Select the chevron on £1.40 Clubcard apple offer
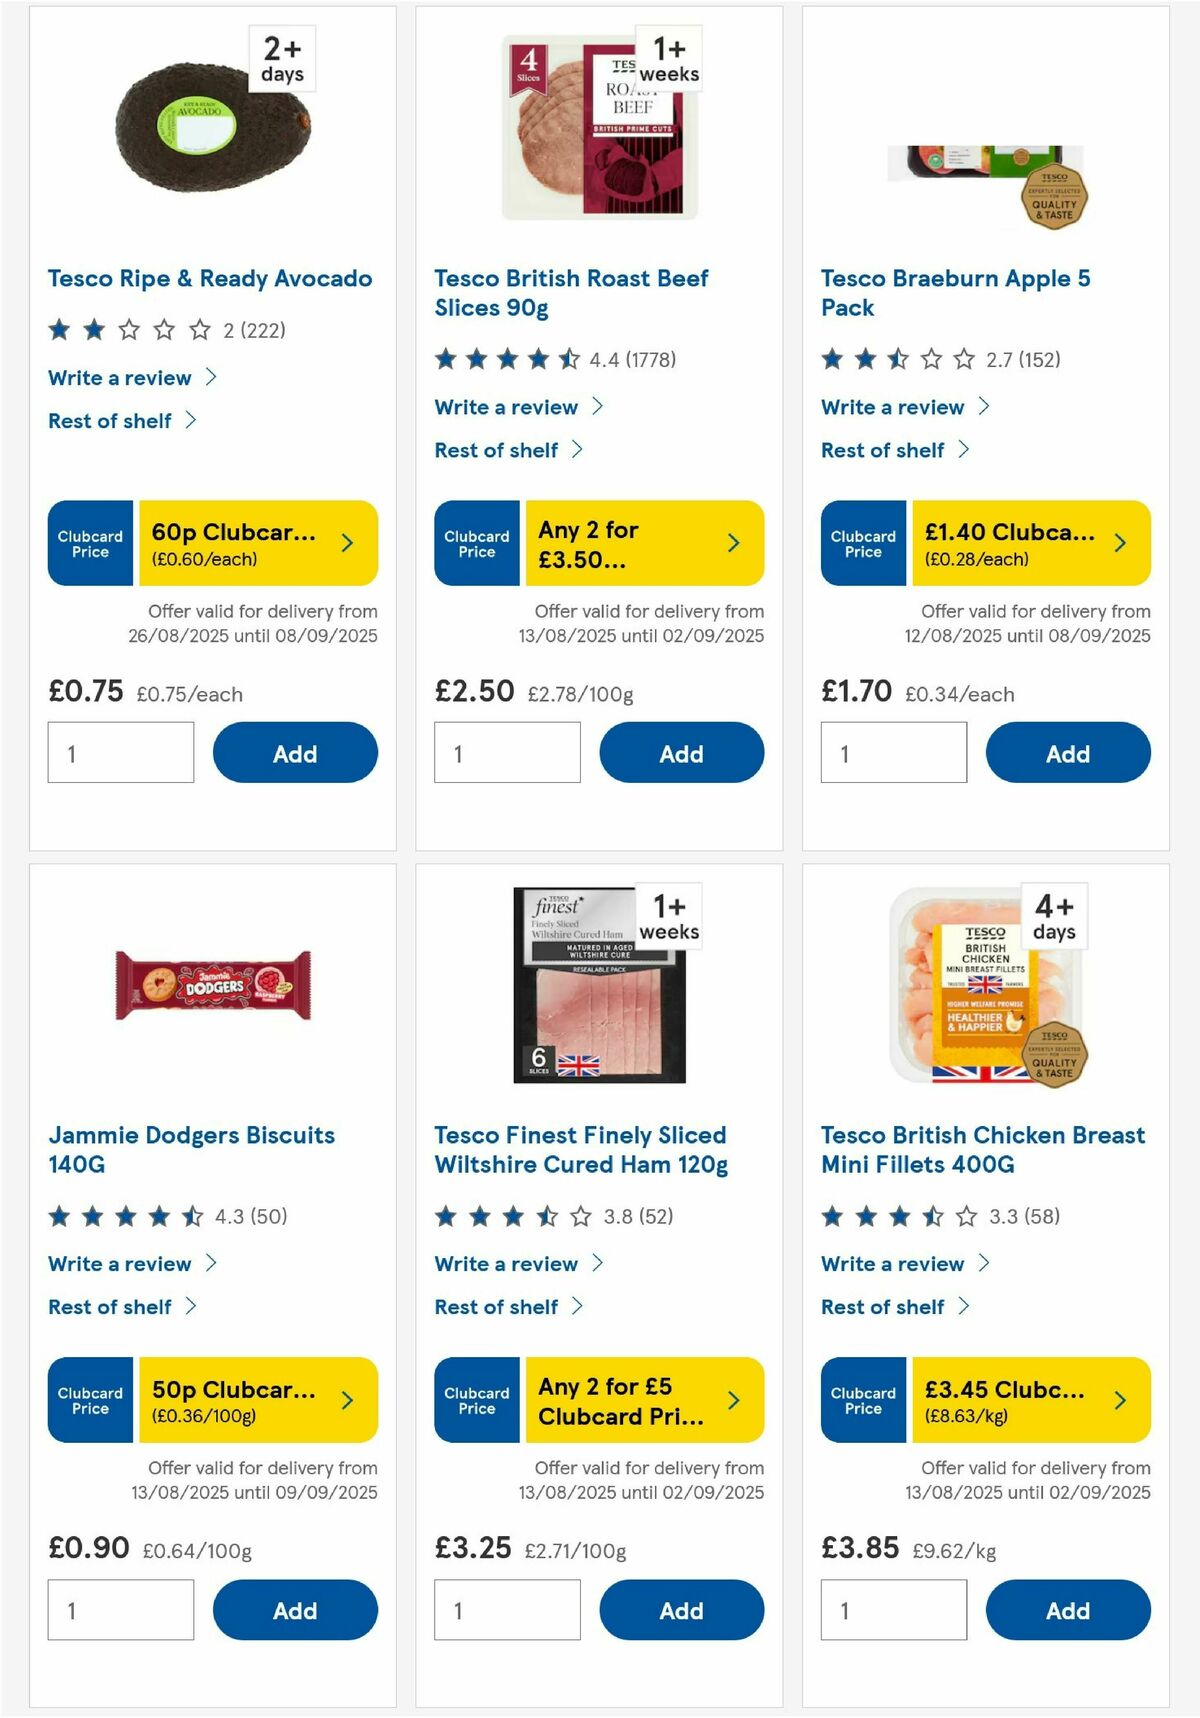1200x1718 pixels. click(1118, 543)
